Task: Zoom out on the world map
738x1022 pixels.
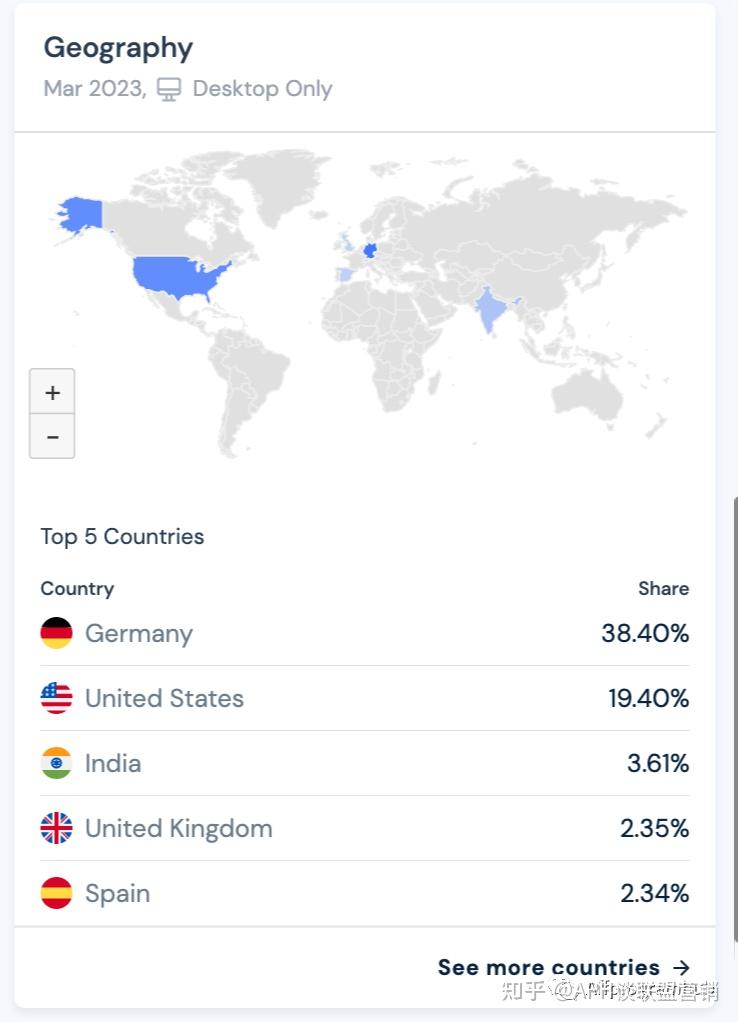Action: [x=52, y=437]
